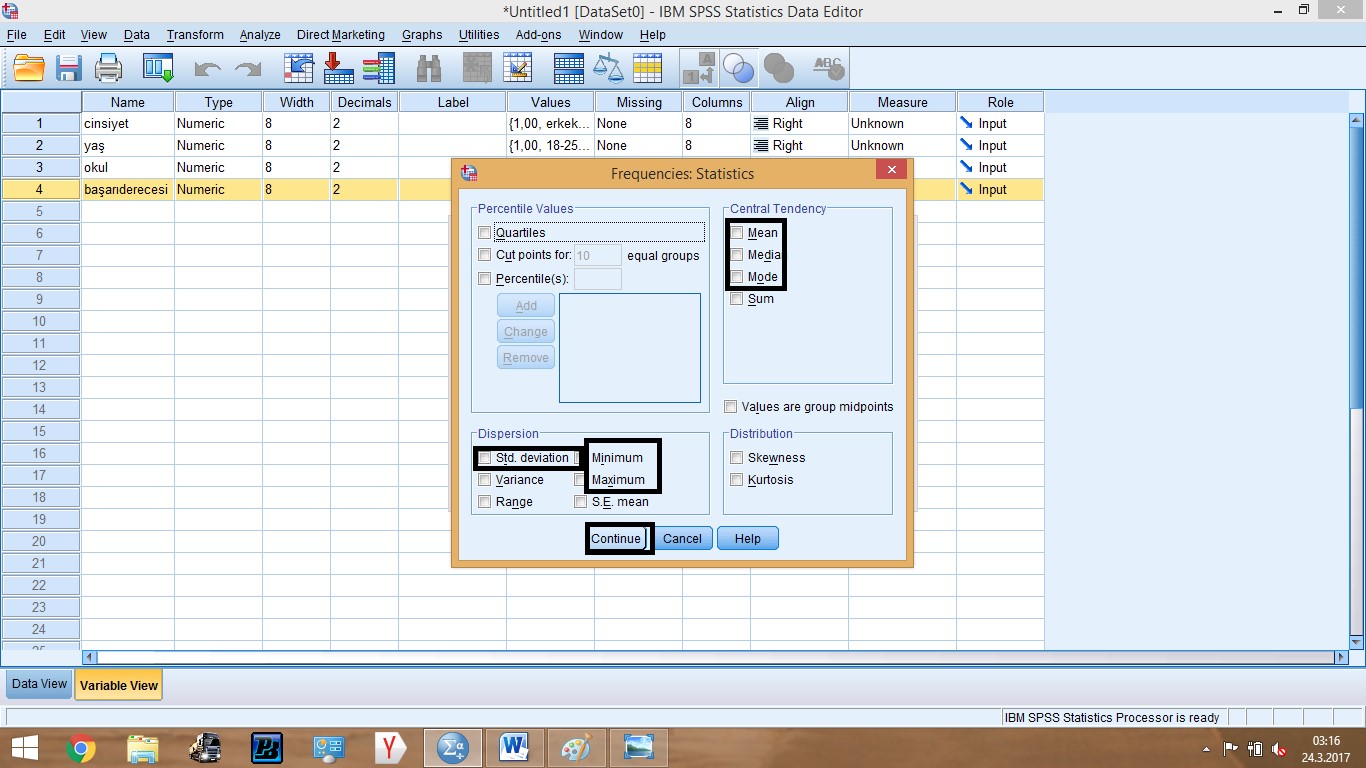Click the vertical scrollbar down arrow
Image resolution: width=1366 pixels, height=768 pixels.
(x=1357, y=641)
